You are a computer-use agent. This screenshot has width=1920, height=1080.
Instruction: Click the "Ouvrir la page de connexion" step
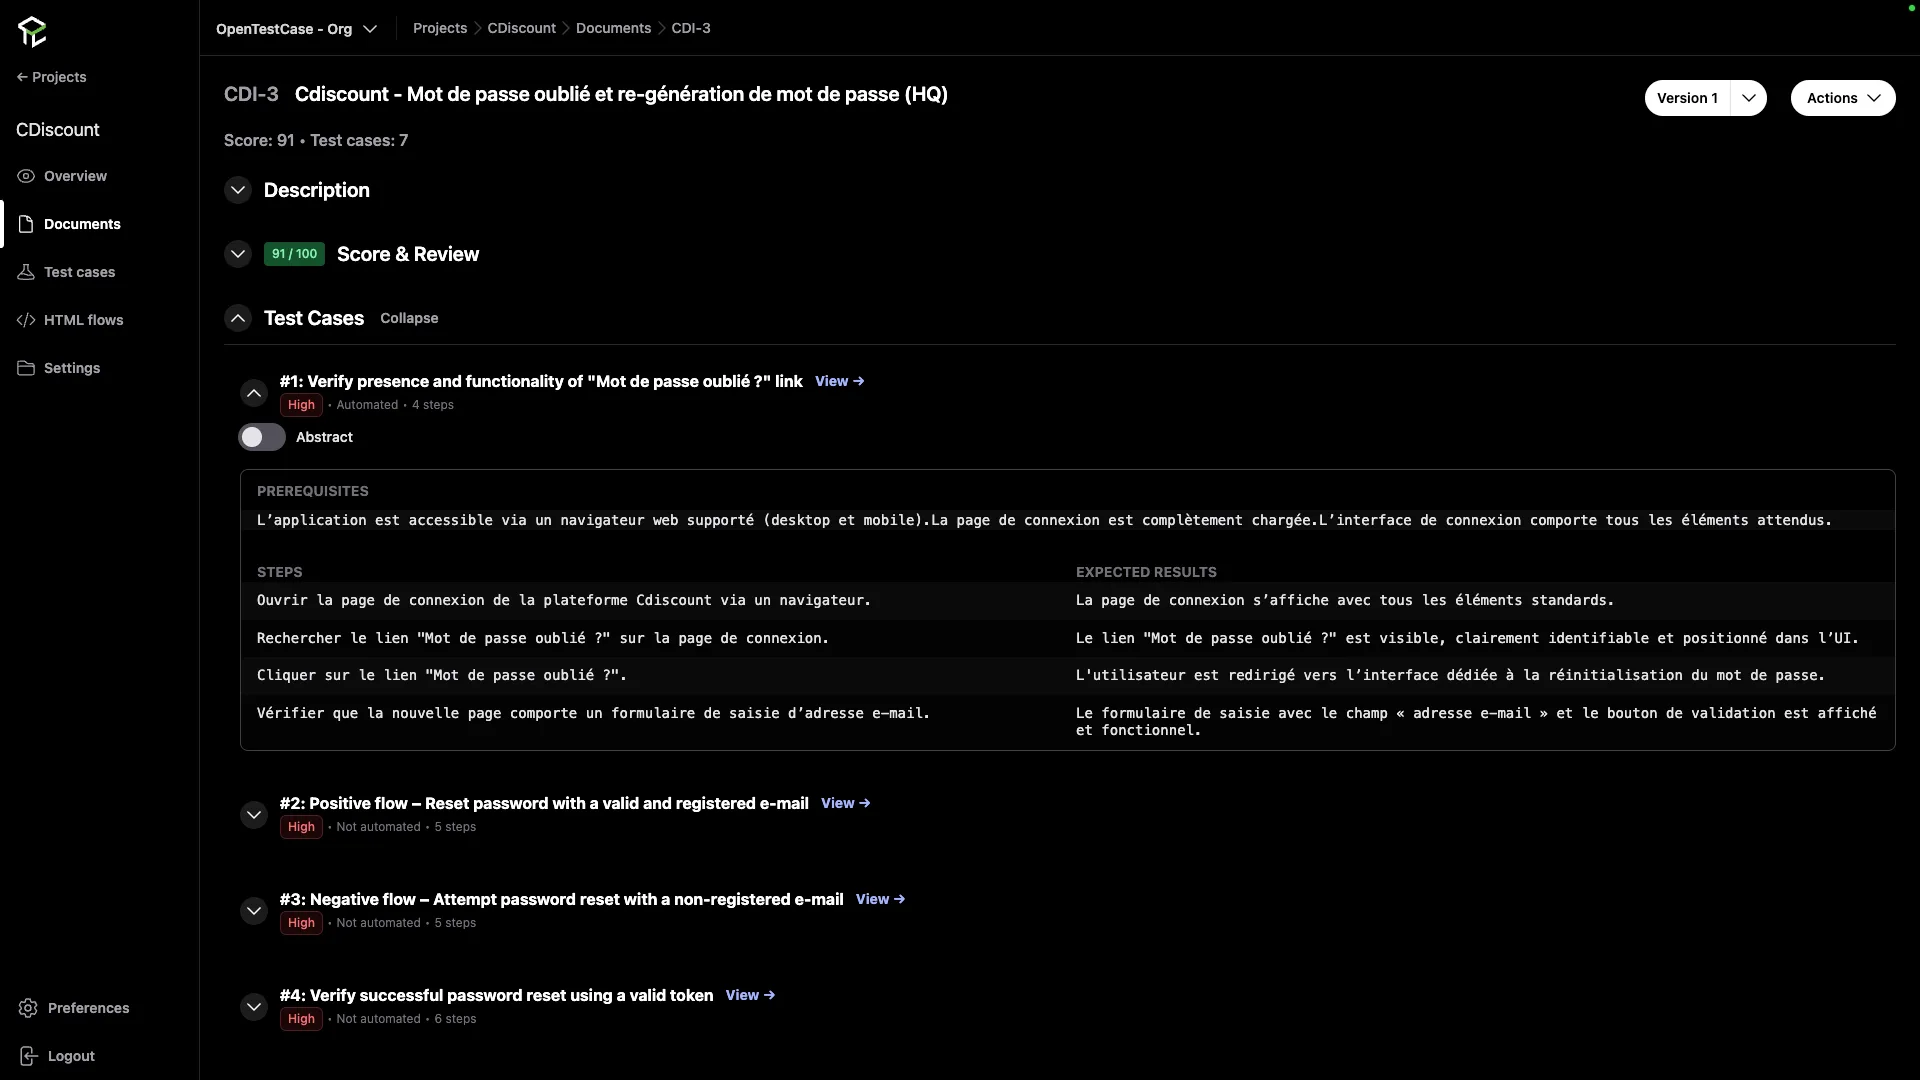tap(564, 601)
